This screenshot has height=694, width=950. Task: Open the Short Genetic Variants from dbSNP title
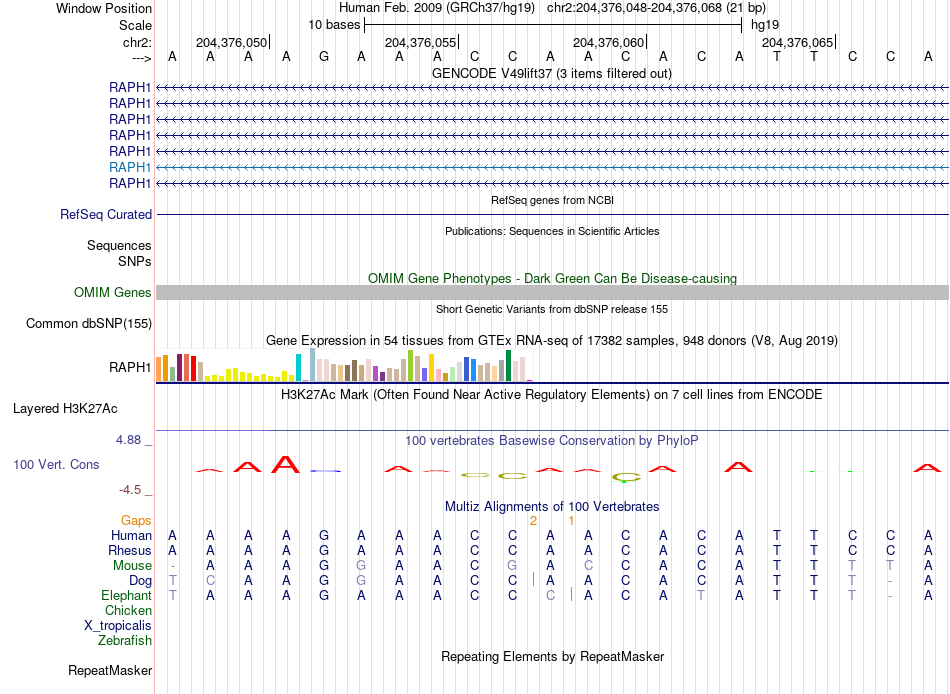[552, 309]
